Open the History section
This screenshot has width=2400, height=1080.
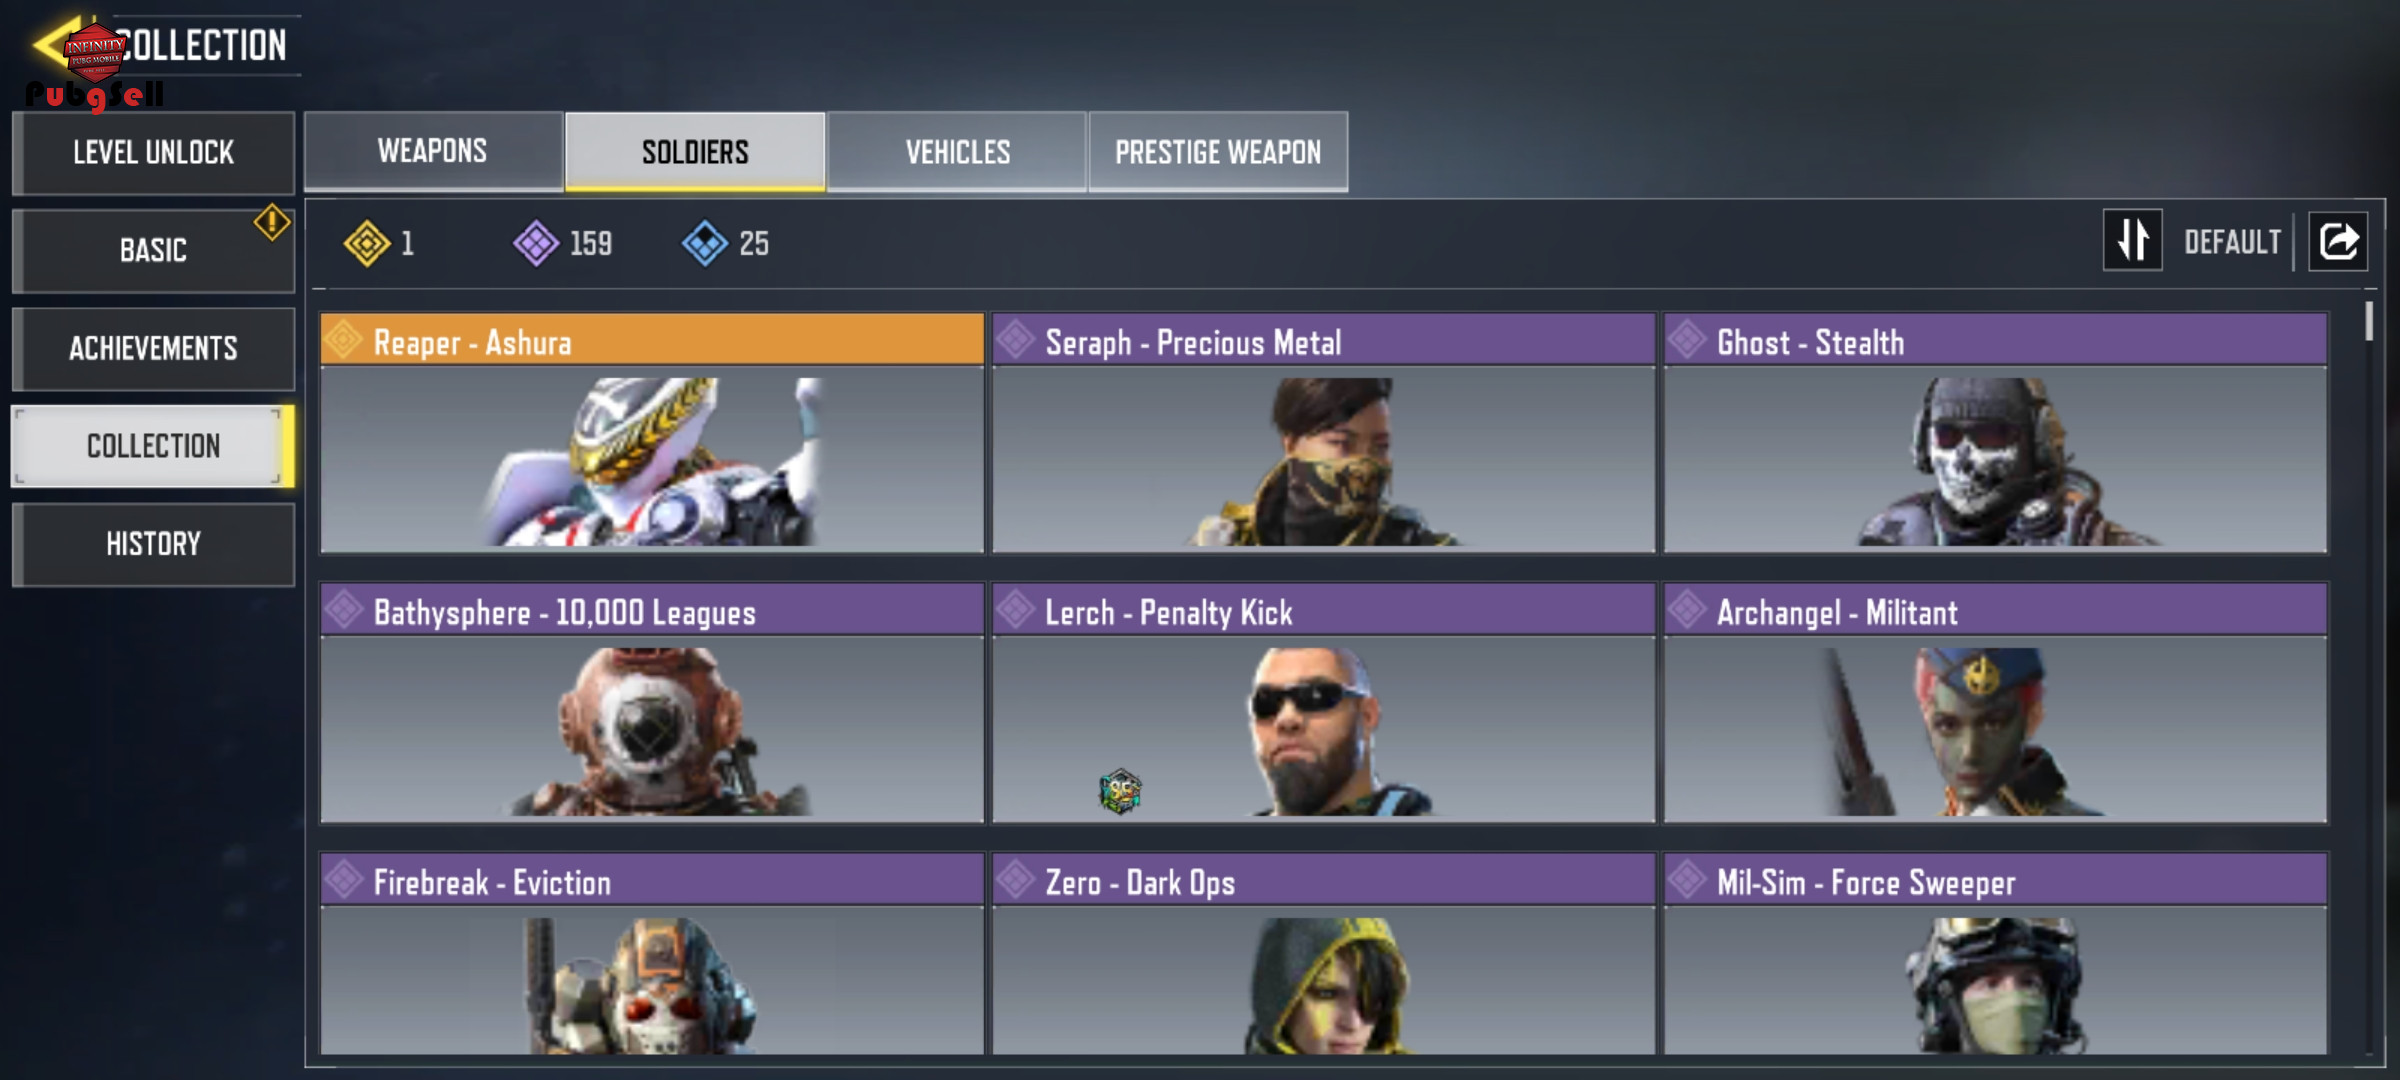154,544
